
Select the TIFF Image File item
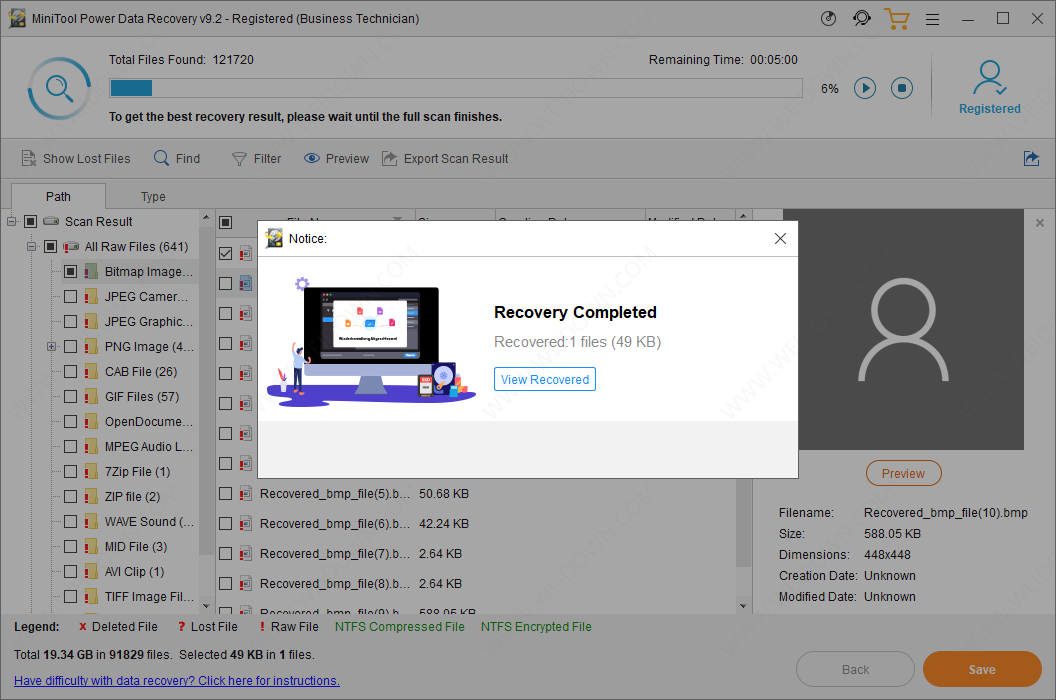click(x=149, y=596)
